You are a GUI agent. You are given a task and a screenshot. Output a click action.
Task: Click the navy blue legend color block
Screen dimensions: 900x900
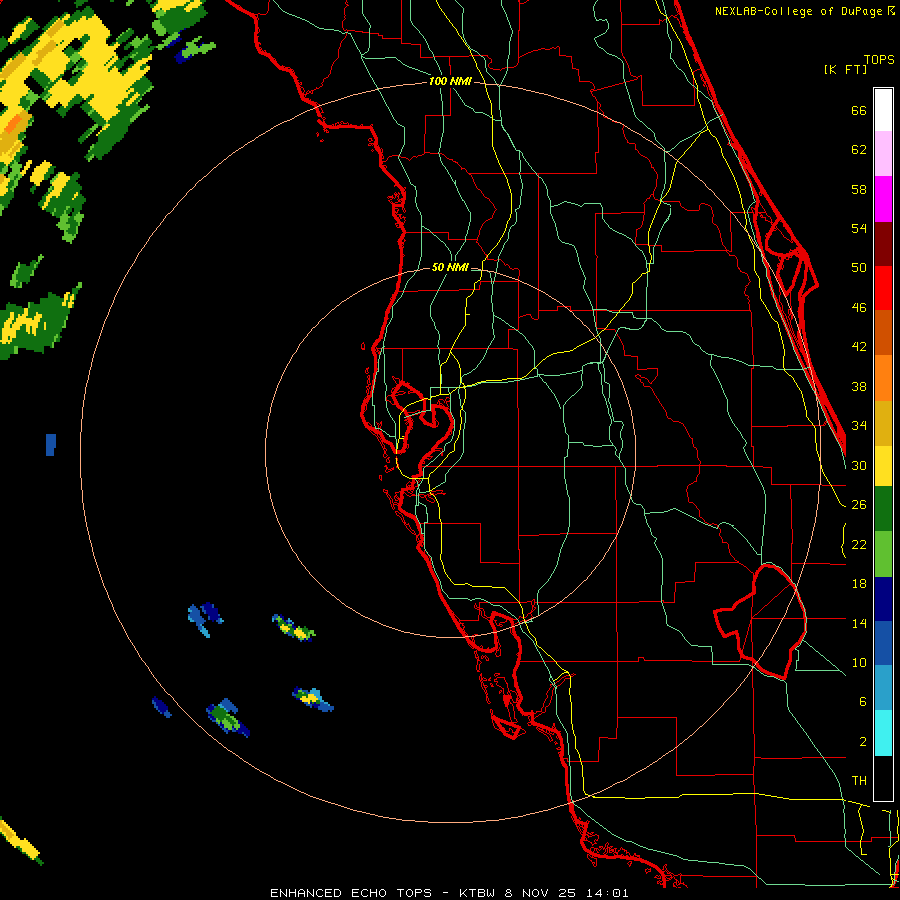point(883,599)
